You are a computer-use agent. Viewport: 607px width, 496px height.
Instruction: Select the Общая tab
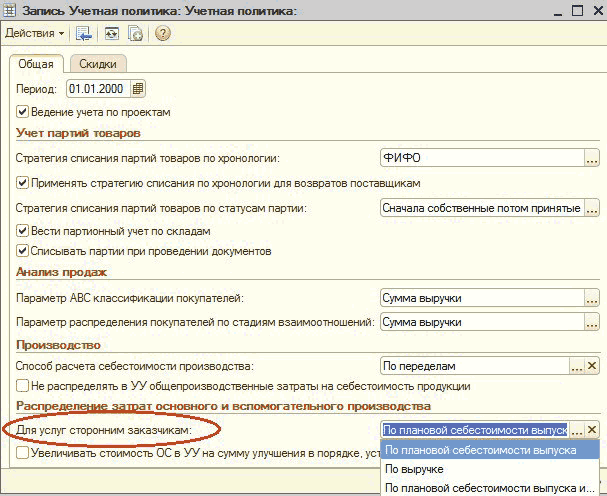(x=36, y=64)
